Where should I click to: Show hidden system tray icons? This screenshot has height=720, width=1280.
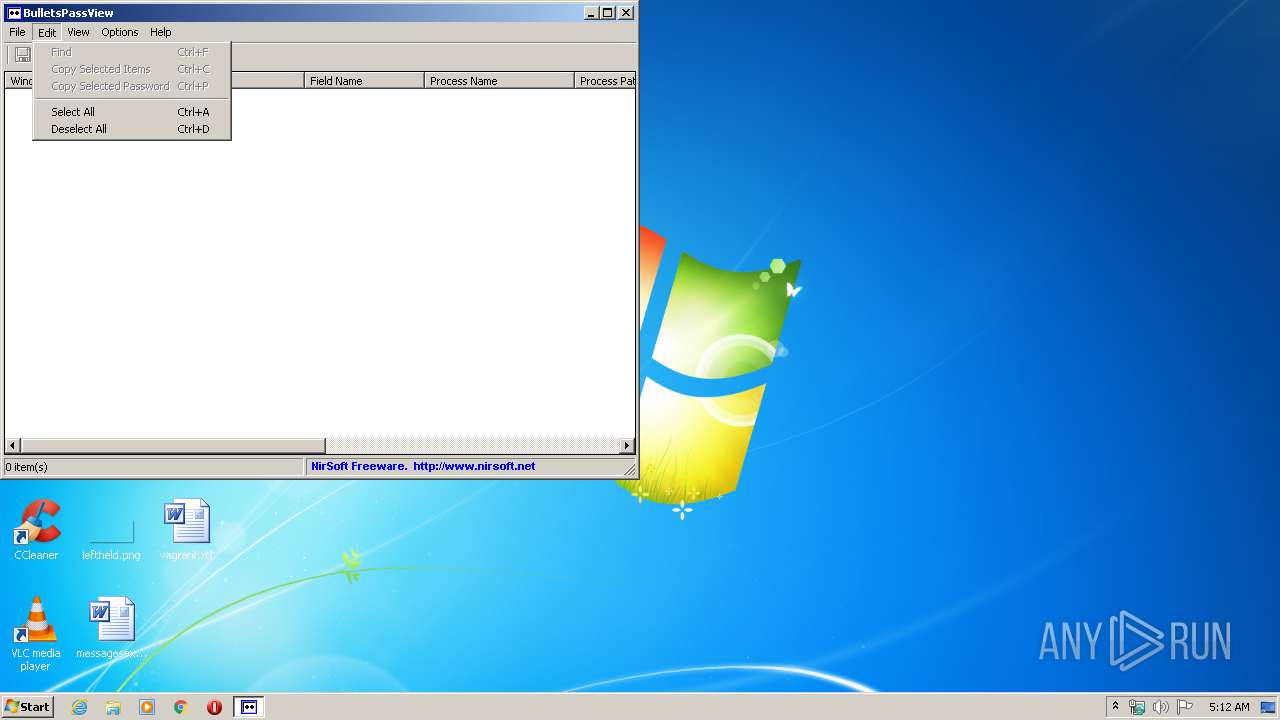pos(1115,706)
